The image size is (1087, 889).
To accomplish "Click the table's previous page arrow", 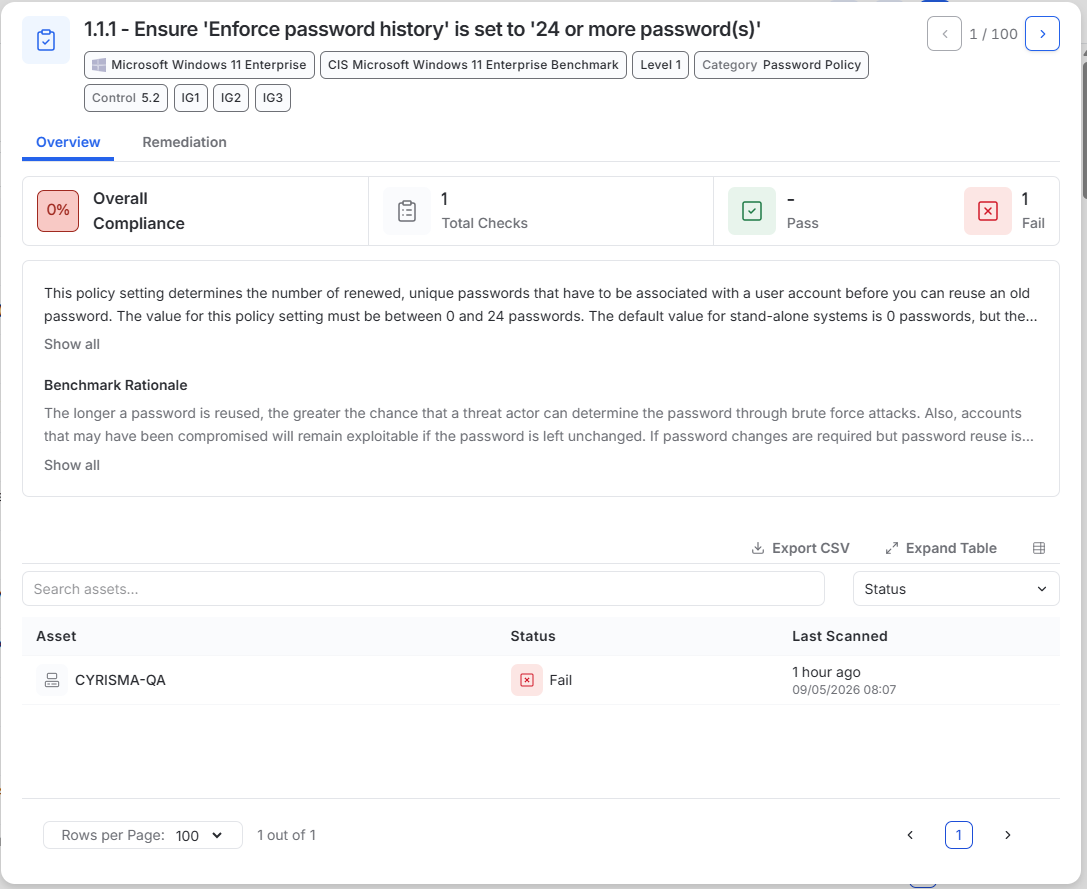I will (x=910, y=835).
